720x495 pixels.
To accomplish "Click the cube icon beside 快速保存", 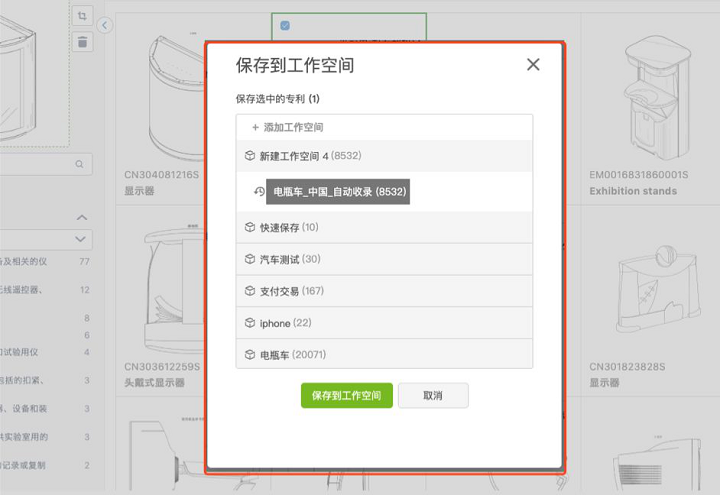I will pyautogui.click(x=250, y=228).
